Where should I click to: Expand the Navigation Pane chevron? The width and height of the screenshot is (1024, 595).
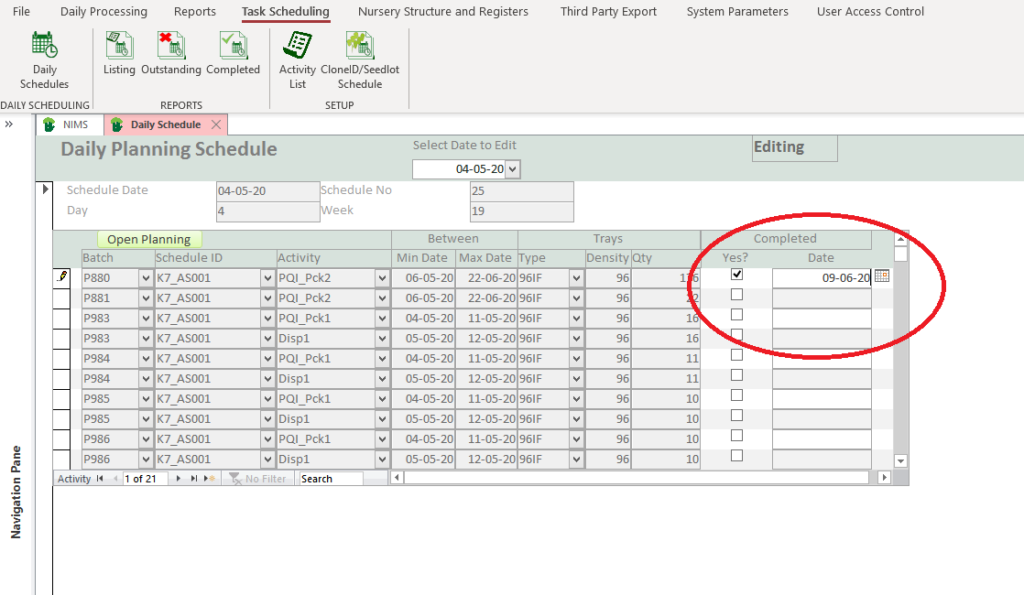[x=9, y=124]
